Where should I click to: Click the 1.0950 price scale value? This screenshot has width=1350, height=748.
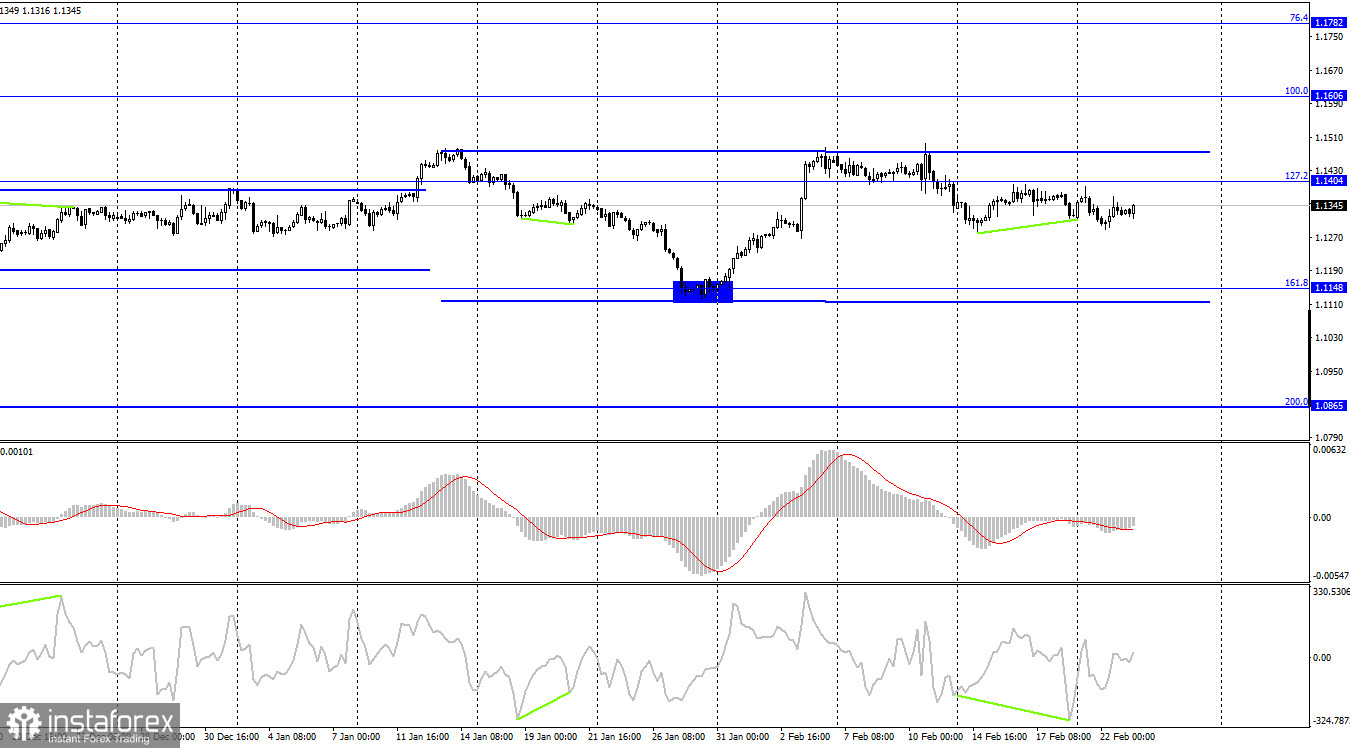1330,371
